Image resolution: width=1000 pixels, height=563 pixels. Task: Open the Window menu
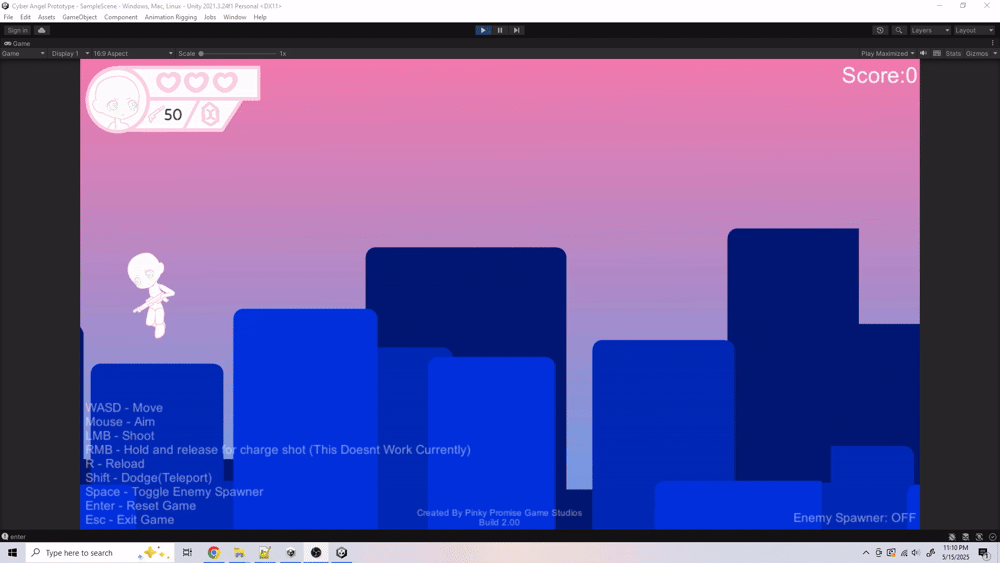(235, 17)
